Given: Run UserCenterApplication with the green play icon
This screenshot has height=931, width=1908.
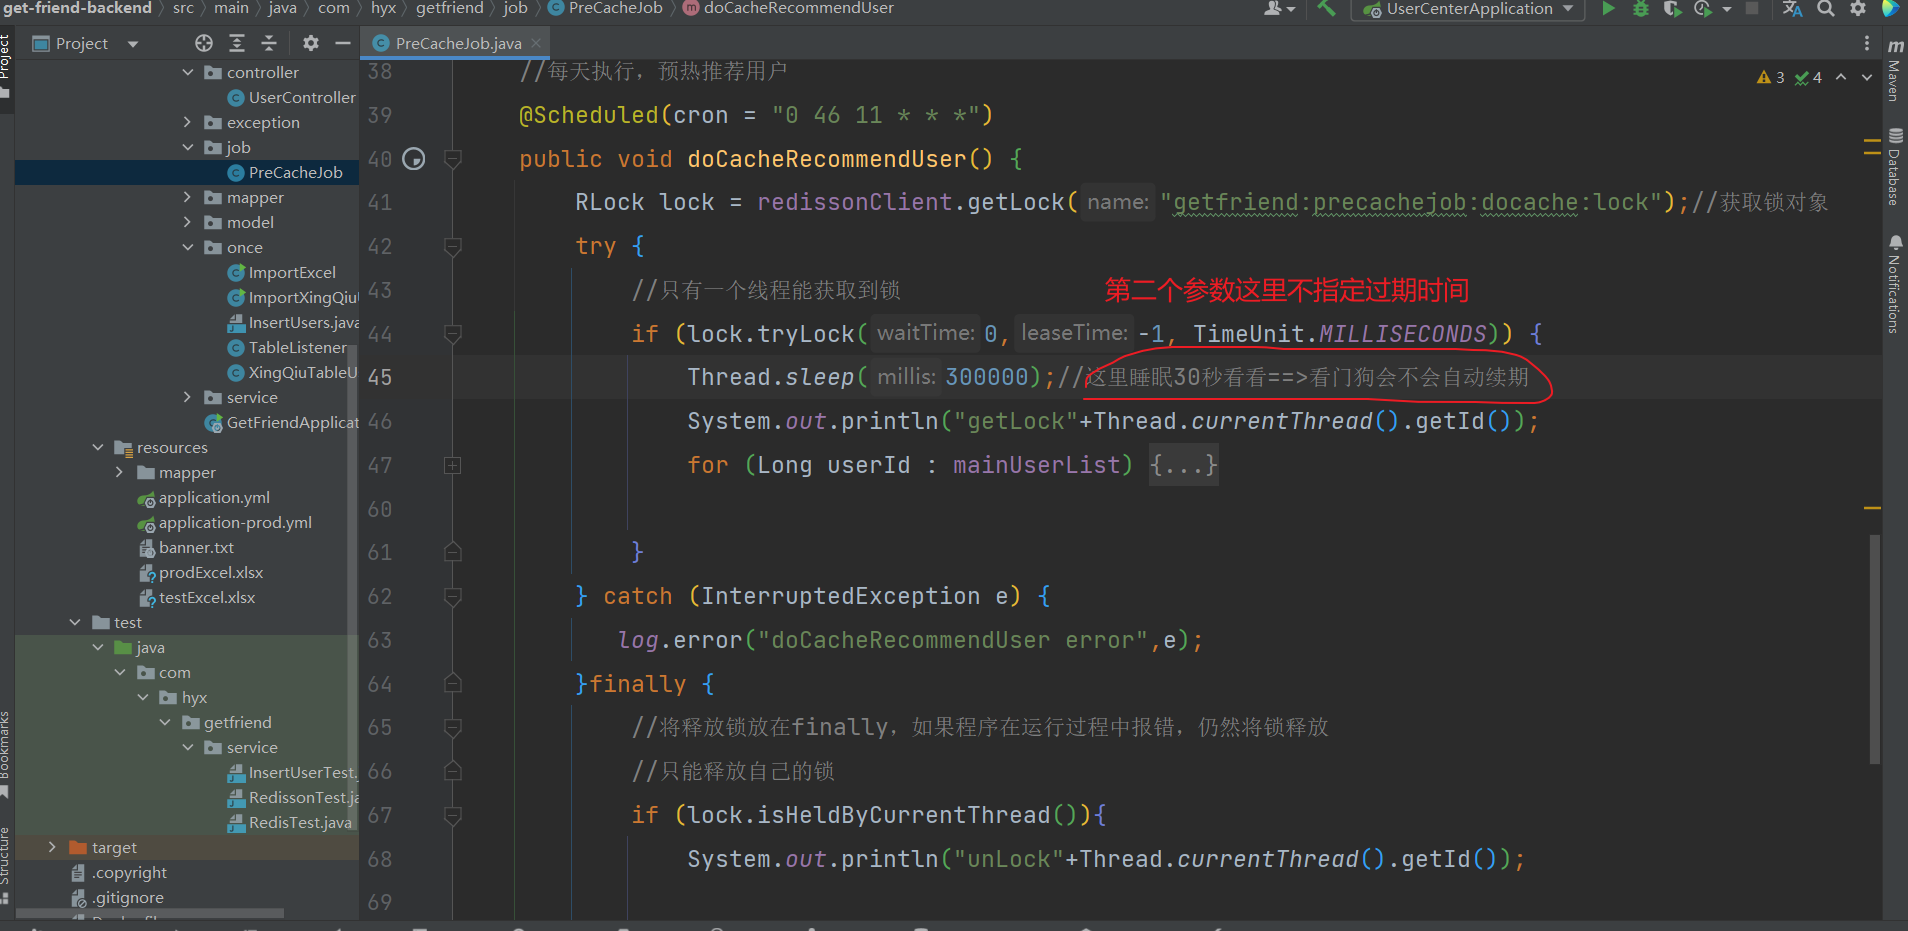Looking at the screenshot, I should tap(1608, 9).
